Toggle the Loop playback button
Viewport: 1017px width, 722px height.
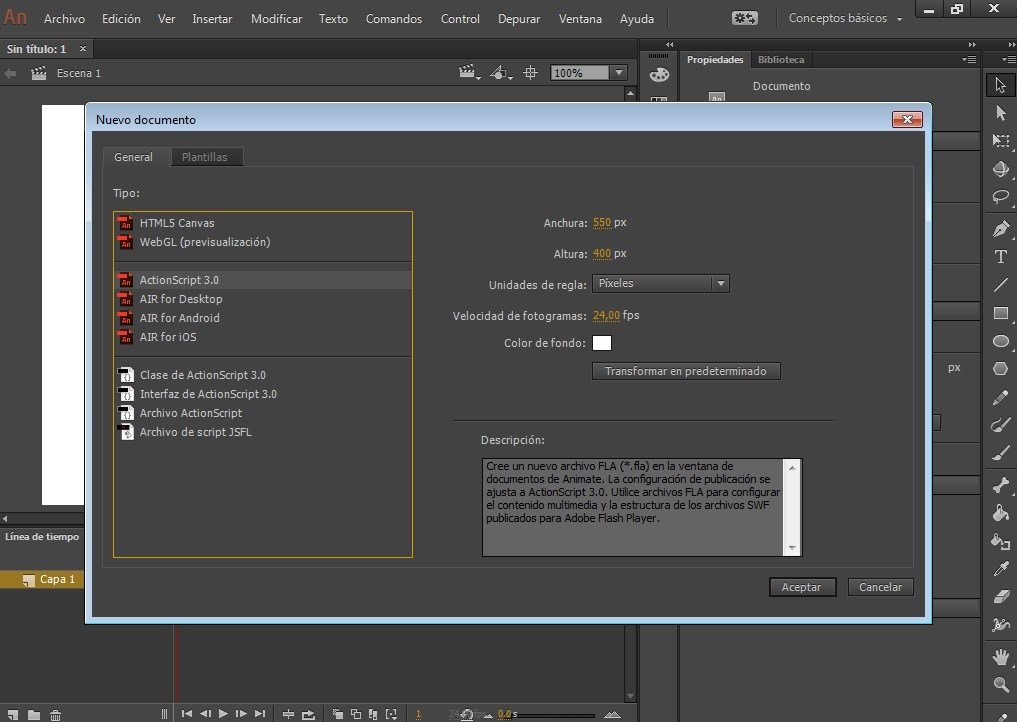[x=308, y=714]
